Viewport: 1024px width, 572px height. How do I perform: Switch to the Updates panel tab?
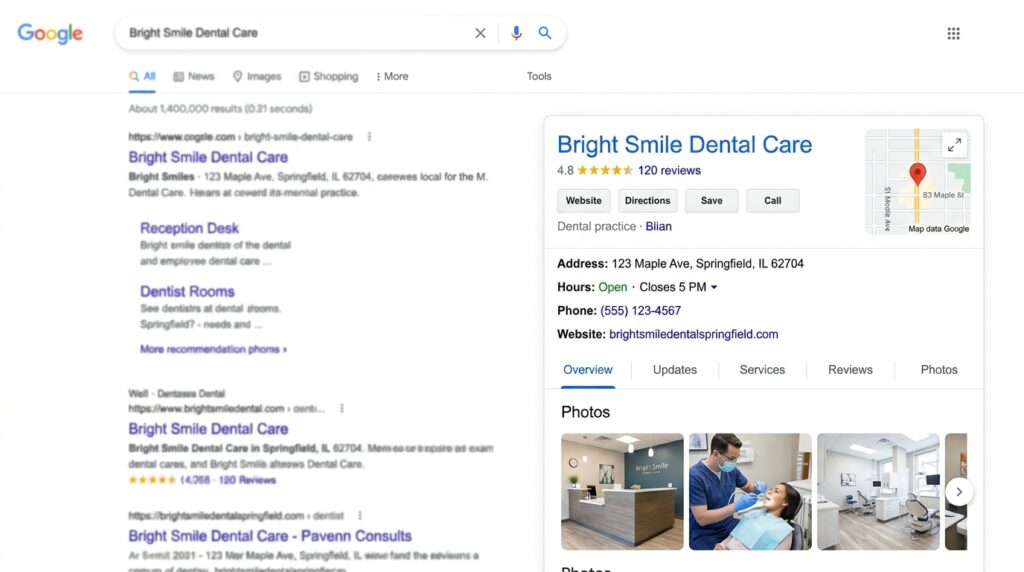coord(675,370)
